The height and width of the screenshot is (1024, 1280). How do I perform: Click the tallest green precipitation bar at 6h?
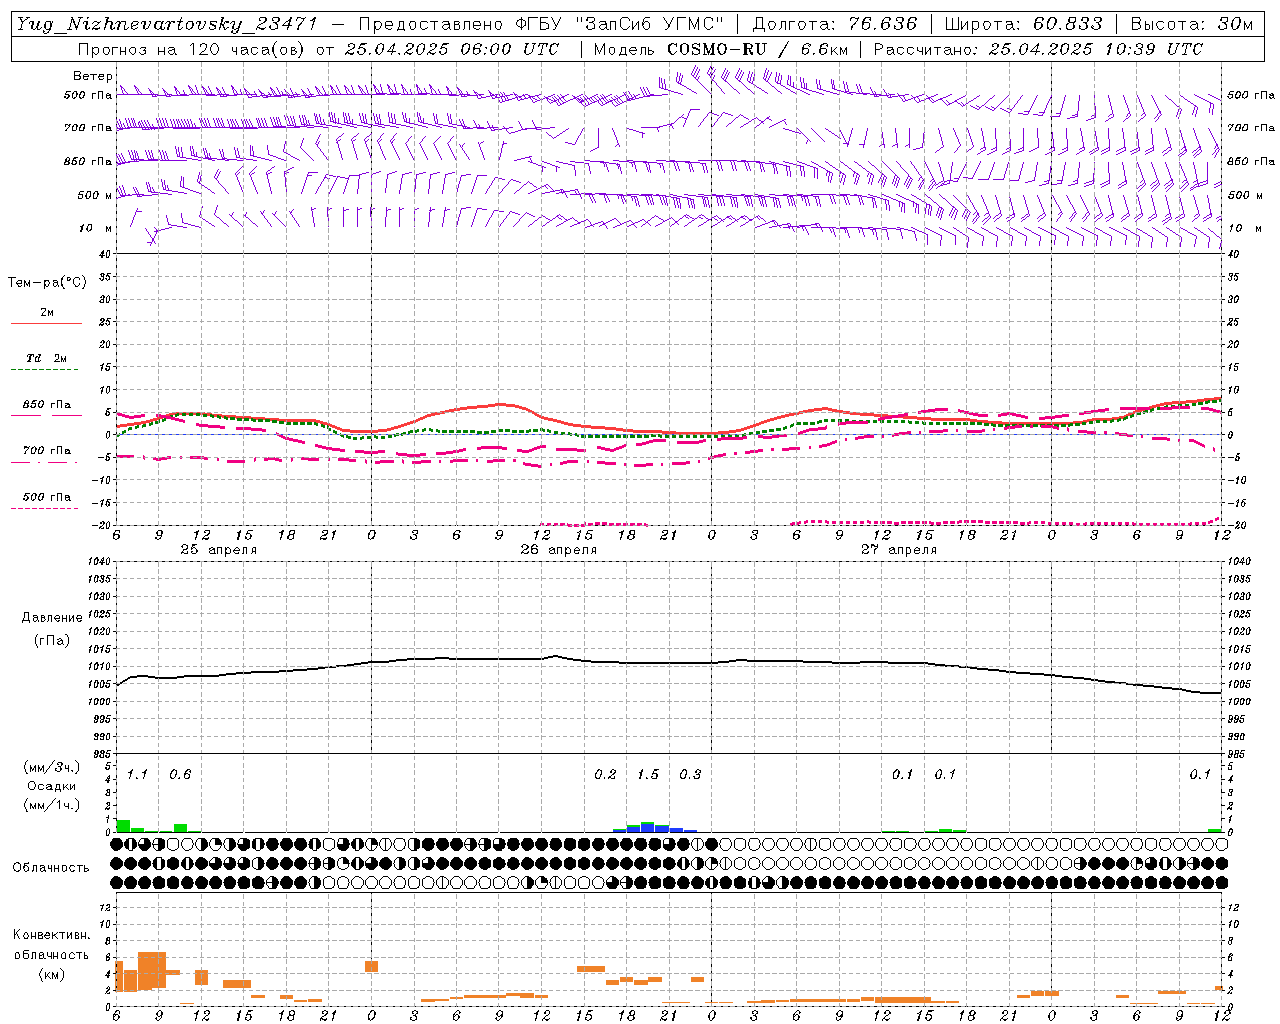[x=123, y=826]
